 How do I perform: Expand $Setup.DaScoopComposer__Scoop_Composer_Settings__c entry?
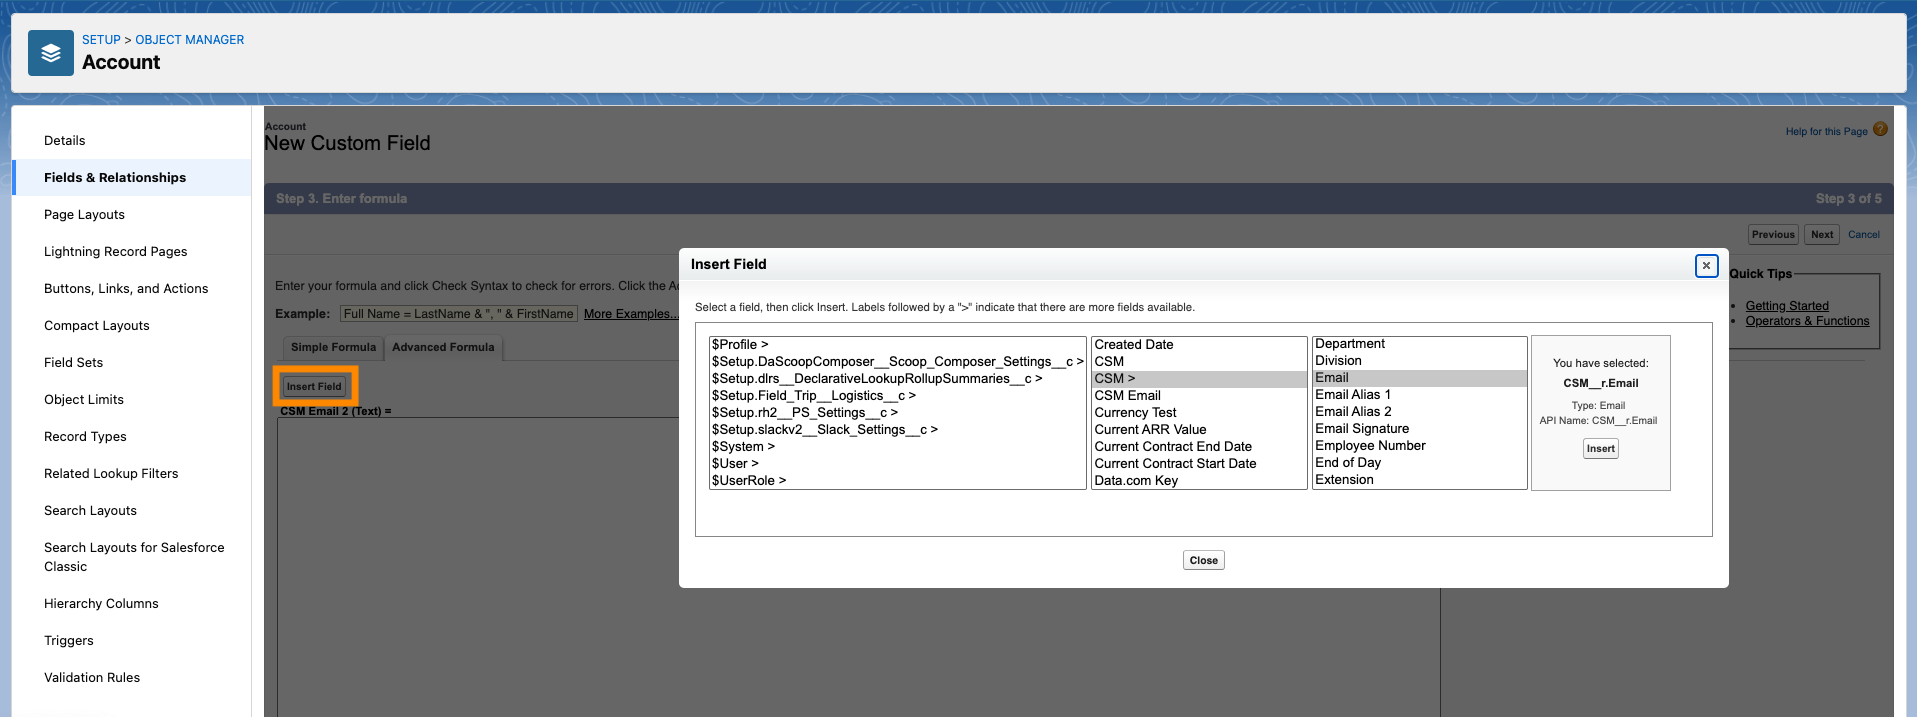897,362
